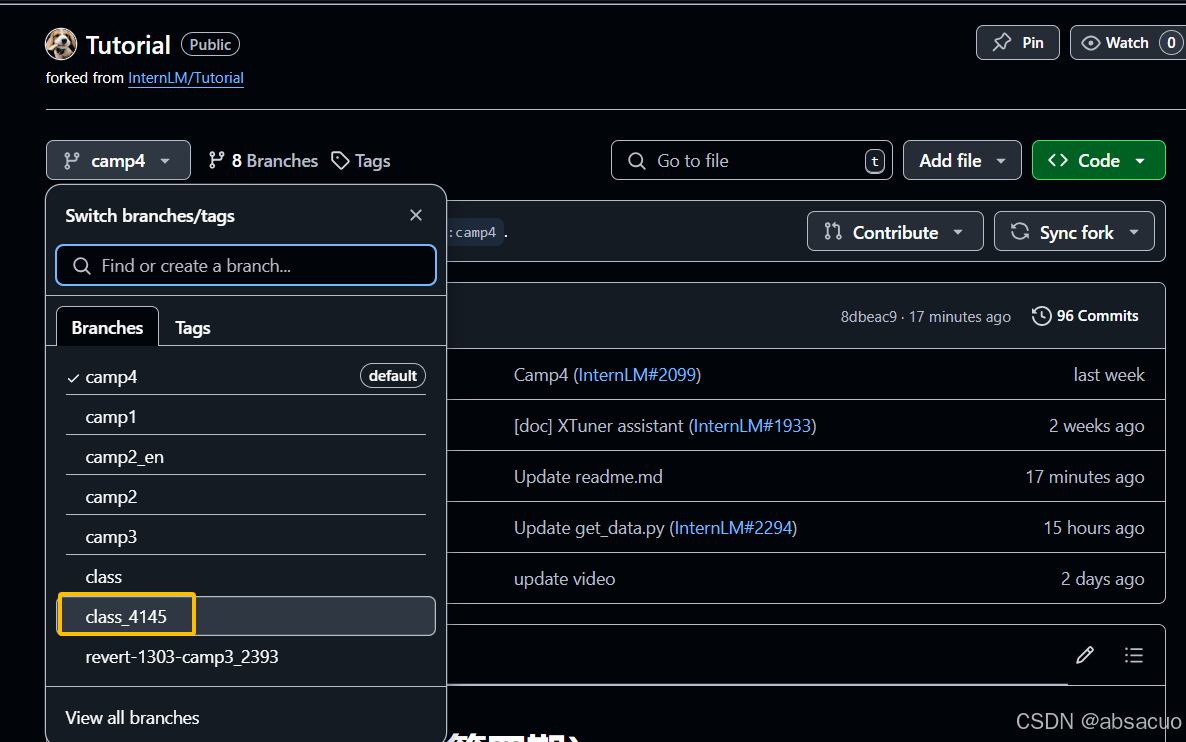This screenshot has width=1186, height=742.
Task: Click the tag icon beside Tags
Action: coord(340,160)
